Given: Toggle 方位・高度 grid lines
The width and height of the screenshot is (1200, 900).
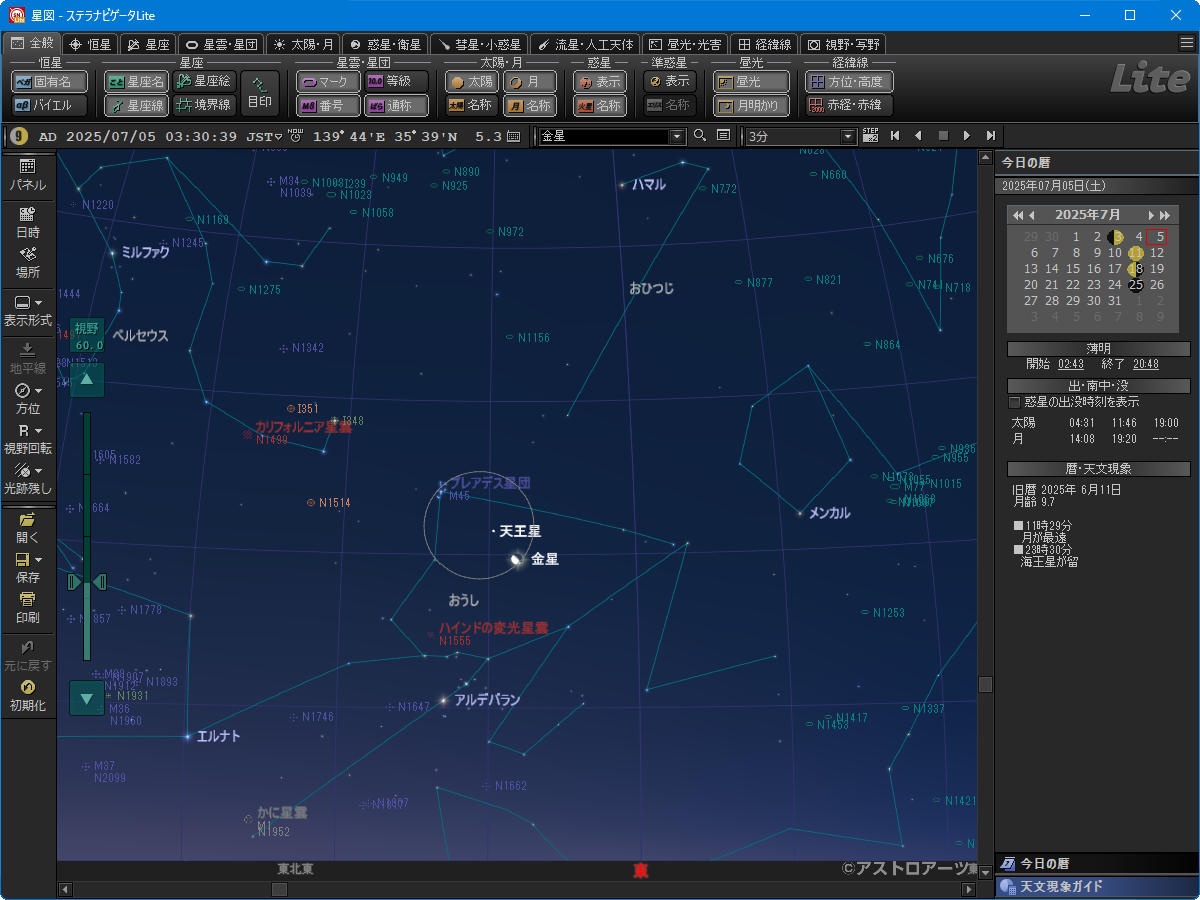Looking at the screenshot, I should [x=849, y=82].
